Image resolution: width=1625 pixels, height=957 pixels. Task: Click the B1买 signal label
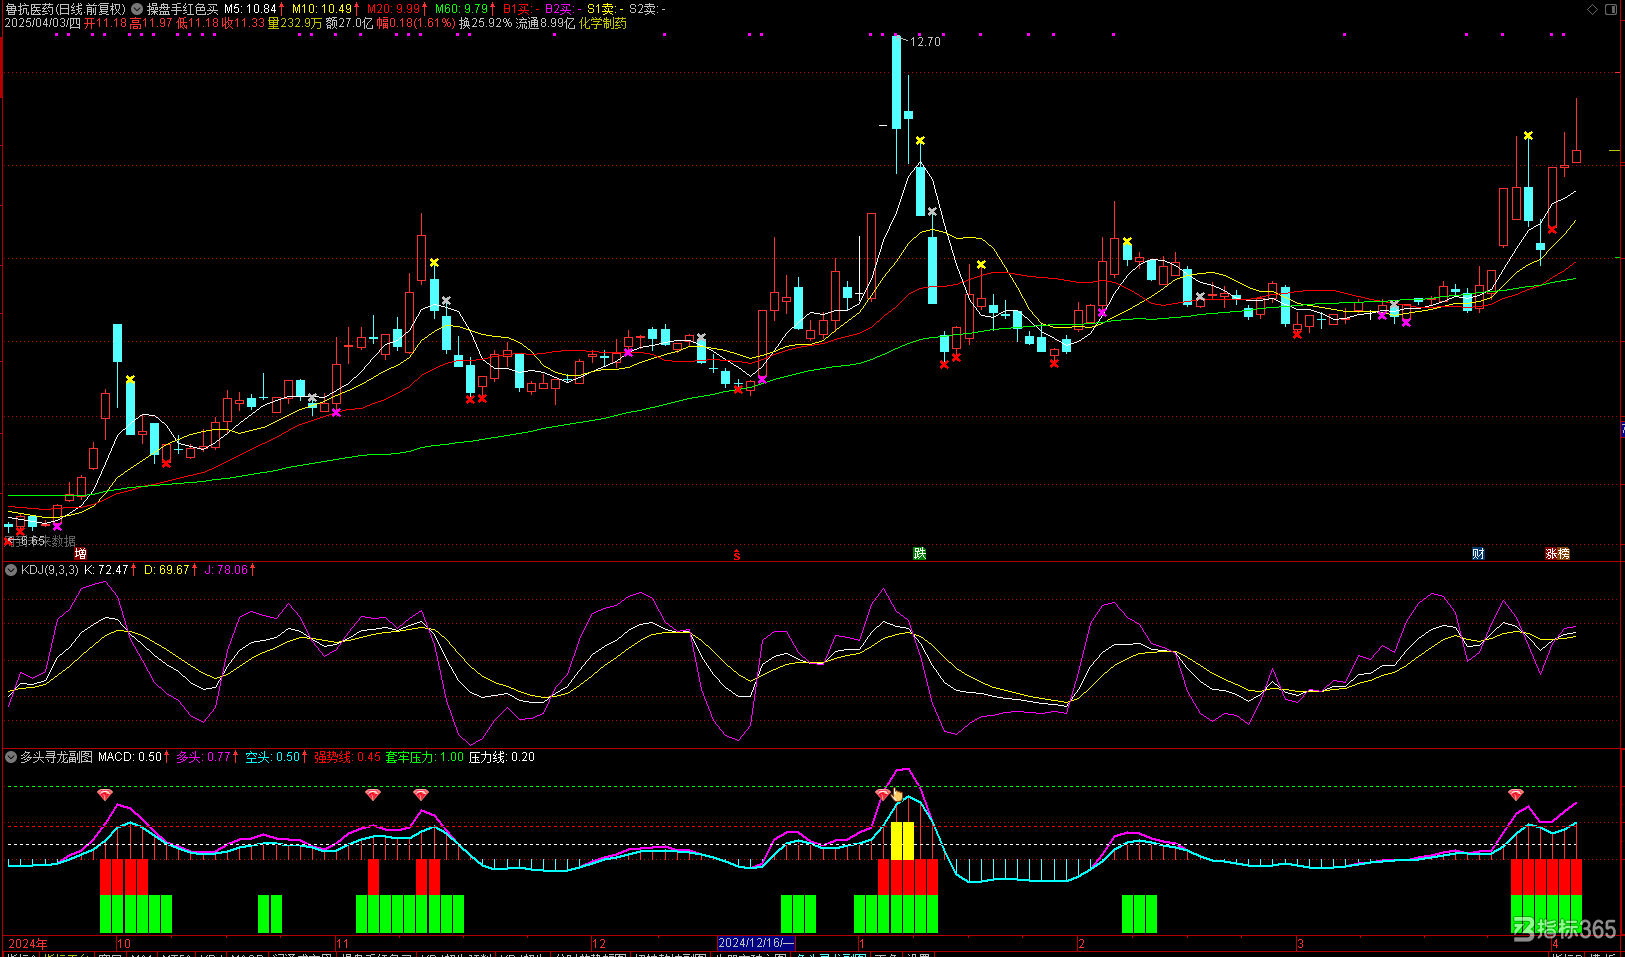coord(519,9)
